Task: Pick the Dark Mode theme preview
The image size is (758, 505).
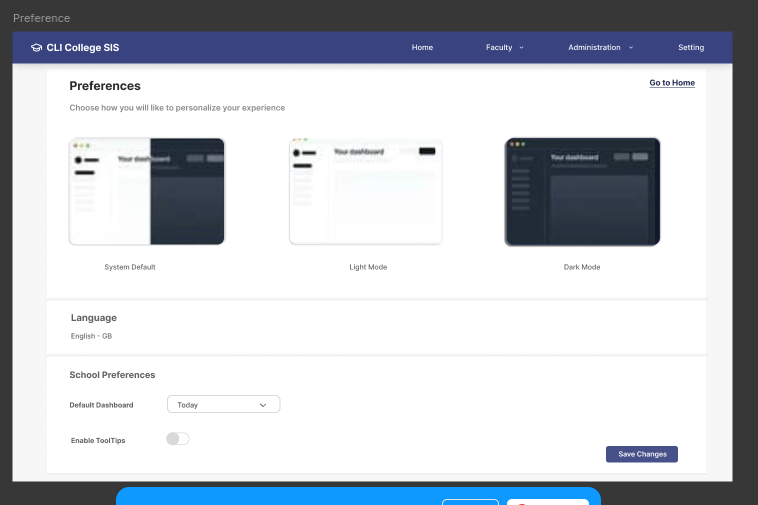Action: click(582, 192)
